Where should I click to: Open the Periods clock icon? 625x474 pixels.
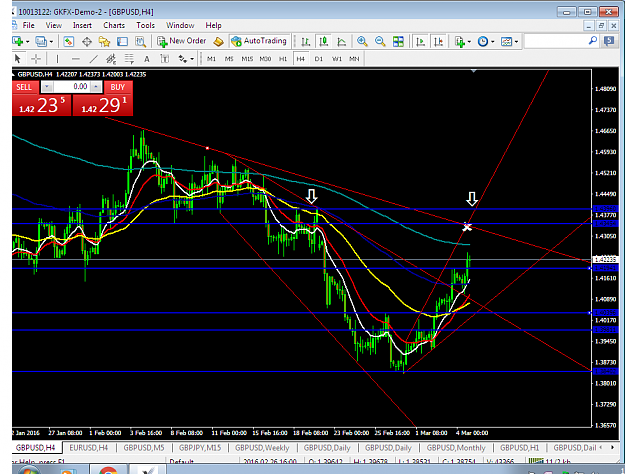483,41
